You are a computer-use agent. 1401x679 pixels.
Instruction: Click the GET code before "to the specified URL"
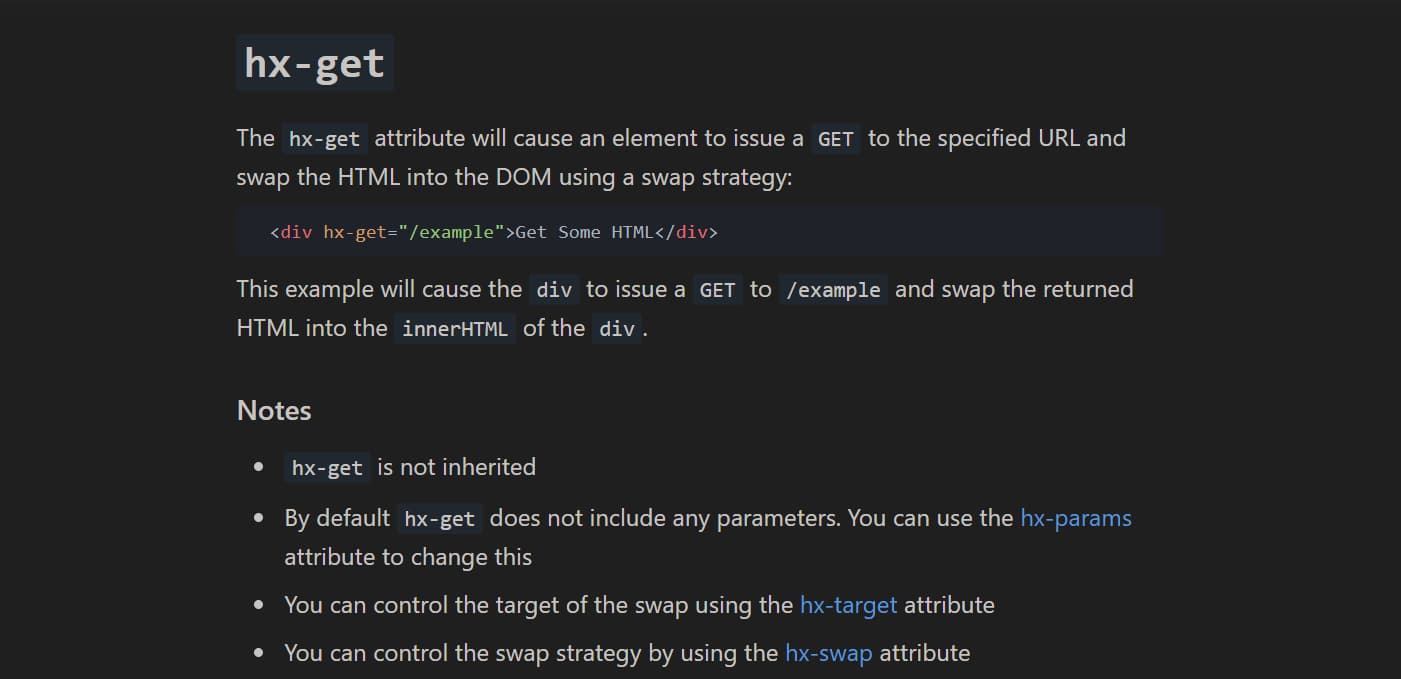(x=835, y=139)
